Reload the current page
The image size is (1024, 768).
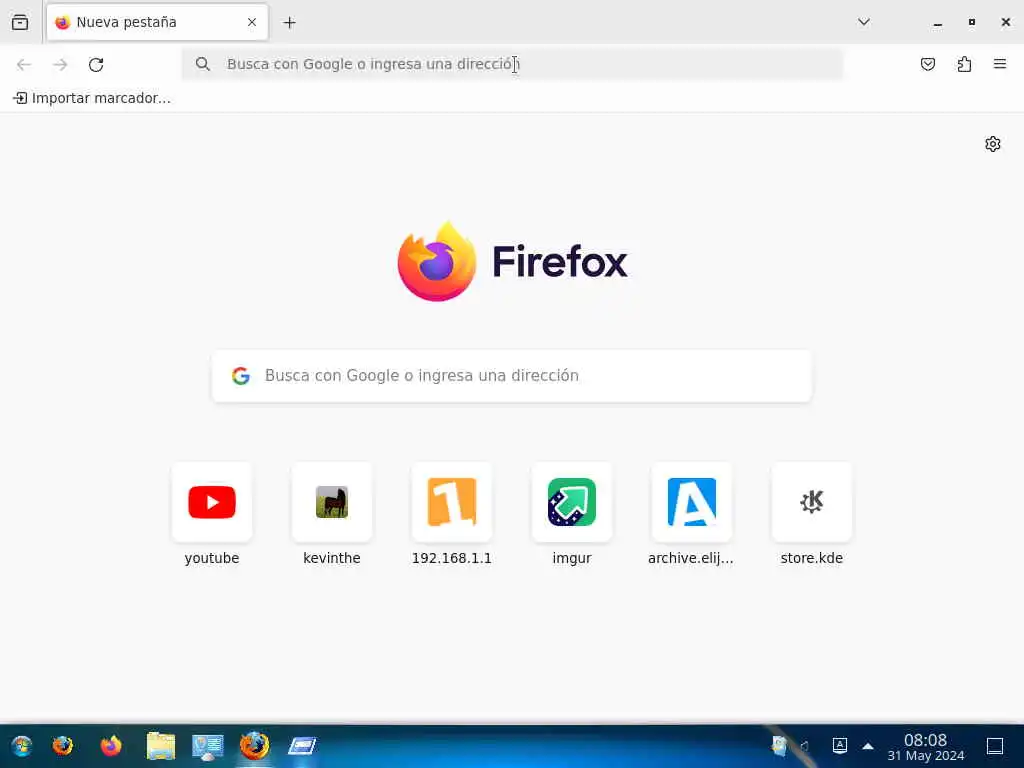(96, 64)
